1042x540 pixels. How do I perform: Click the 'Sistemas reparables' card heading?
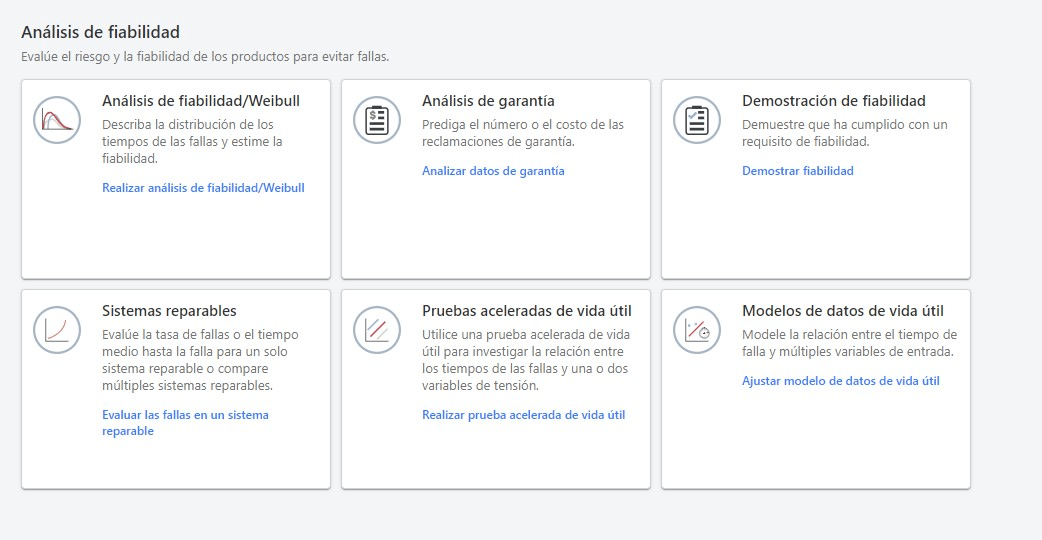(169, 311)
